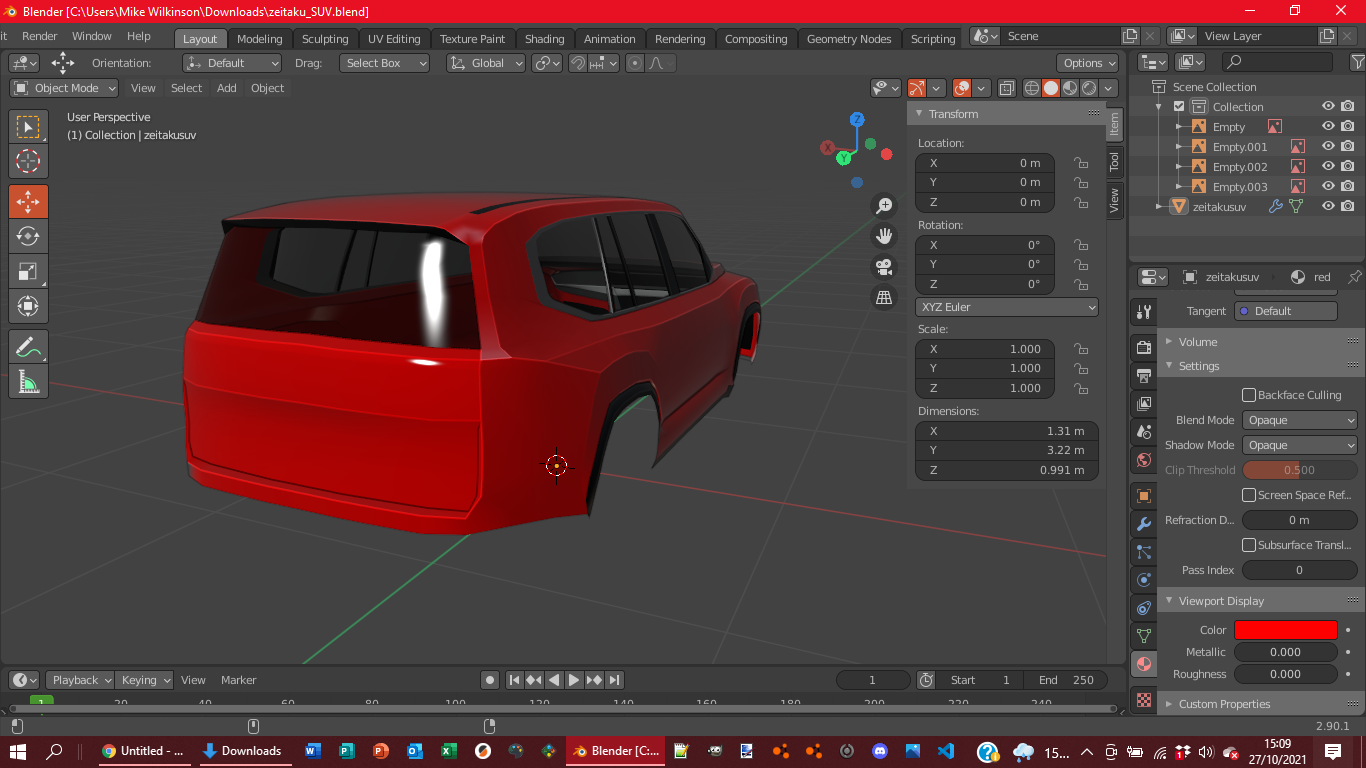Switch to the Sculpting workspace tab
The width and height of the screenshot is (1366, 768).
pyautogui.click(x=325, y=39)
